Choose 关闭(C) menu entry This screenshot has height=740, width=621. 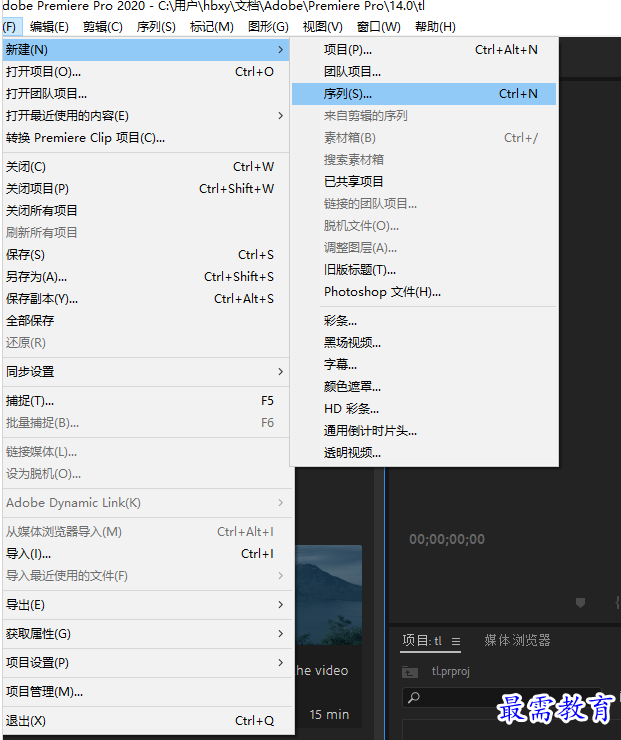coord(146,167)
